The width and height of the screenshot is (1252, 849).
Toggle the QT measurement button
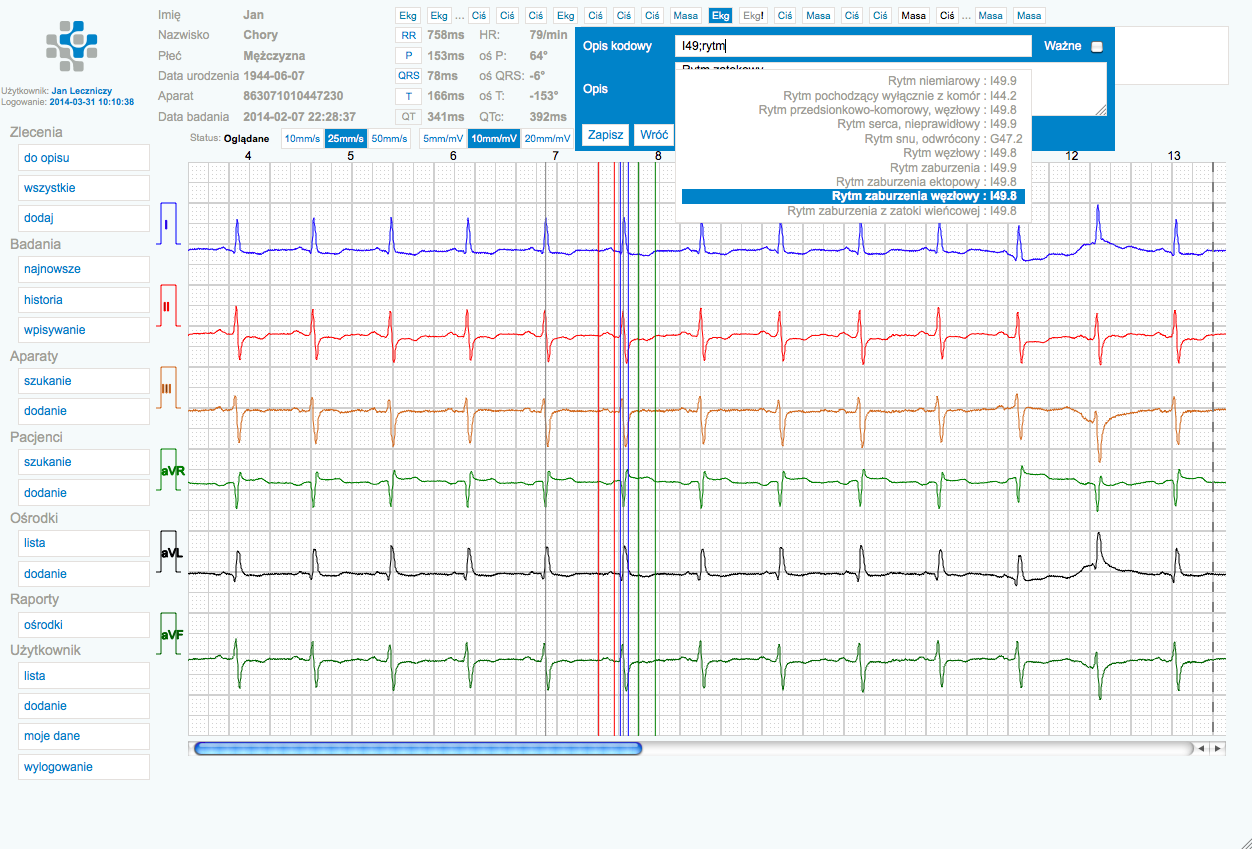pyautogui.click(x=408, y=116)
